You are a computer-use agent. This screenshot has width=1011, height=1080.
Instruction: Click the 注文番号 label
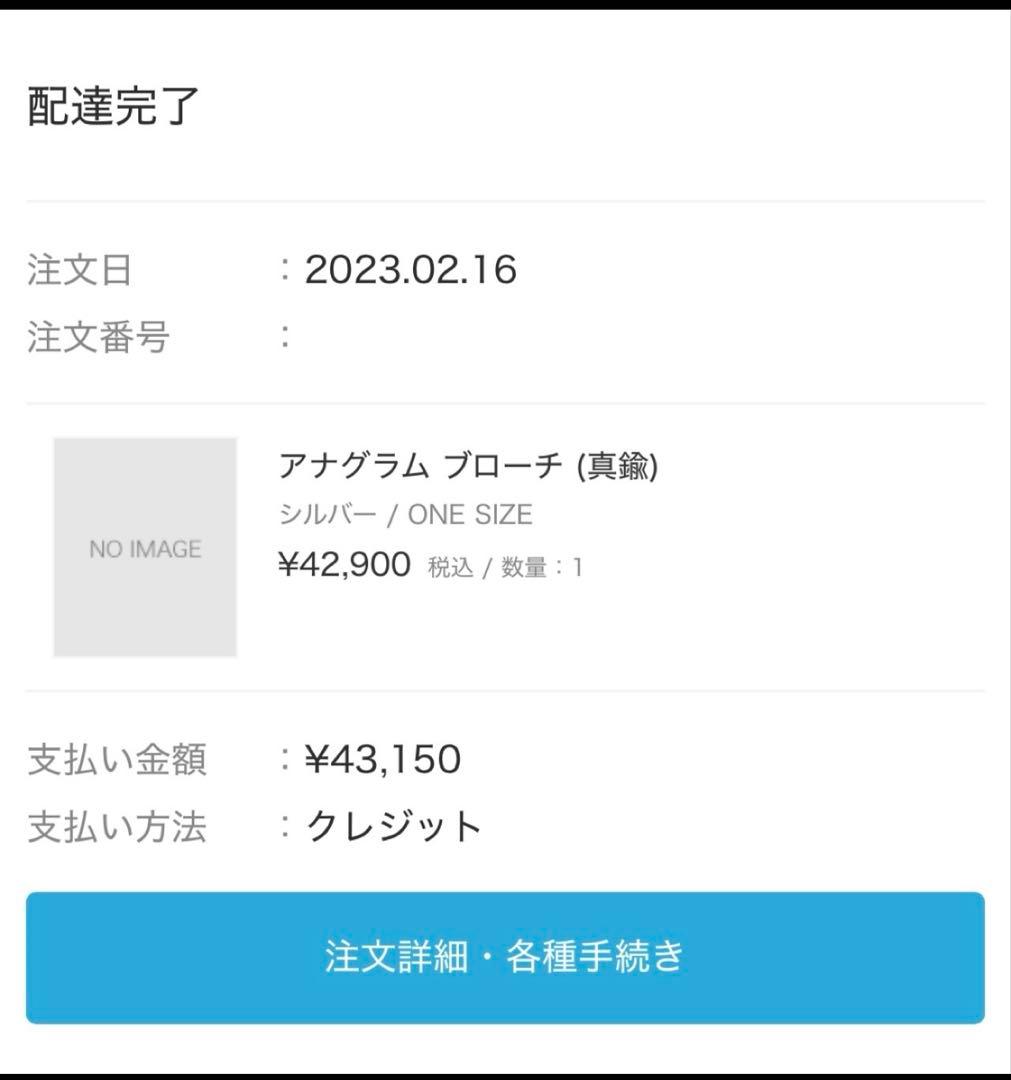pyautogui.click(x=98, y=338)
